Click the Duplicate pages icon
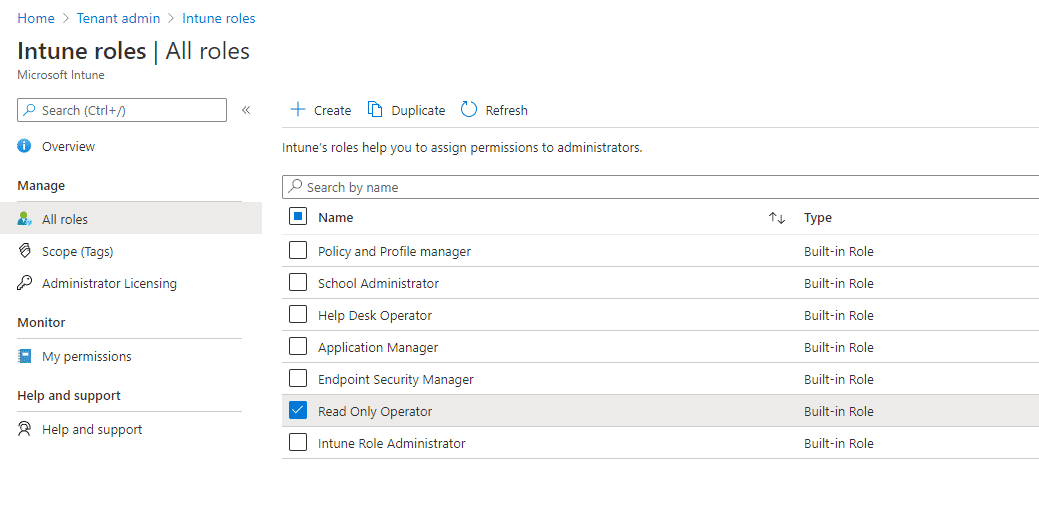Viewport: 1039px width, 506px height. (375, 110)
